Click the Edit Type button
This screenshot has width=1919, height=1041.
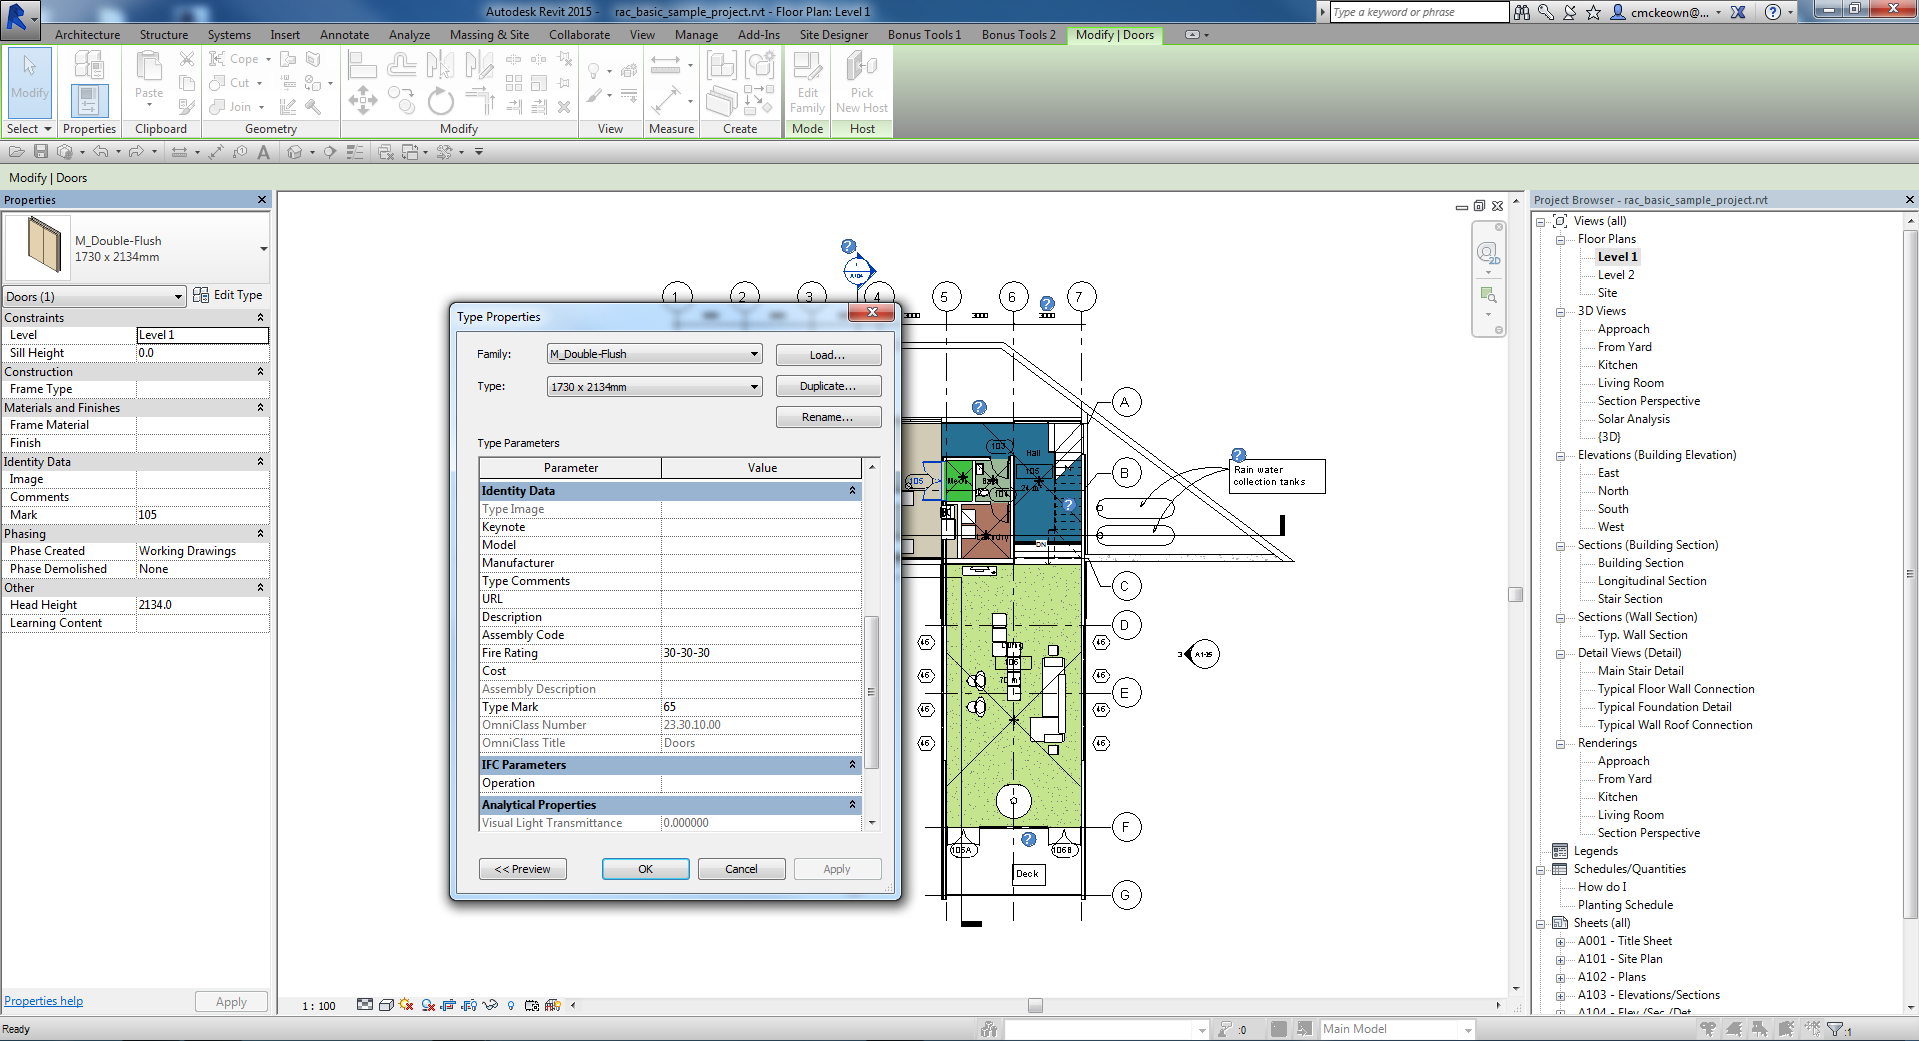point(228,295)
